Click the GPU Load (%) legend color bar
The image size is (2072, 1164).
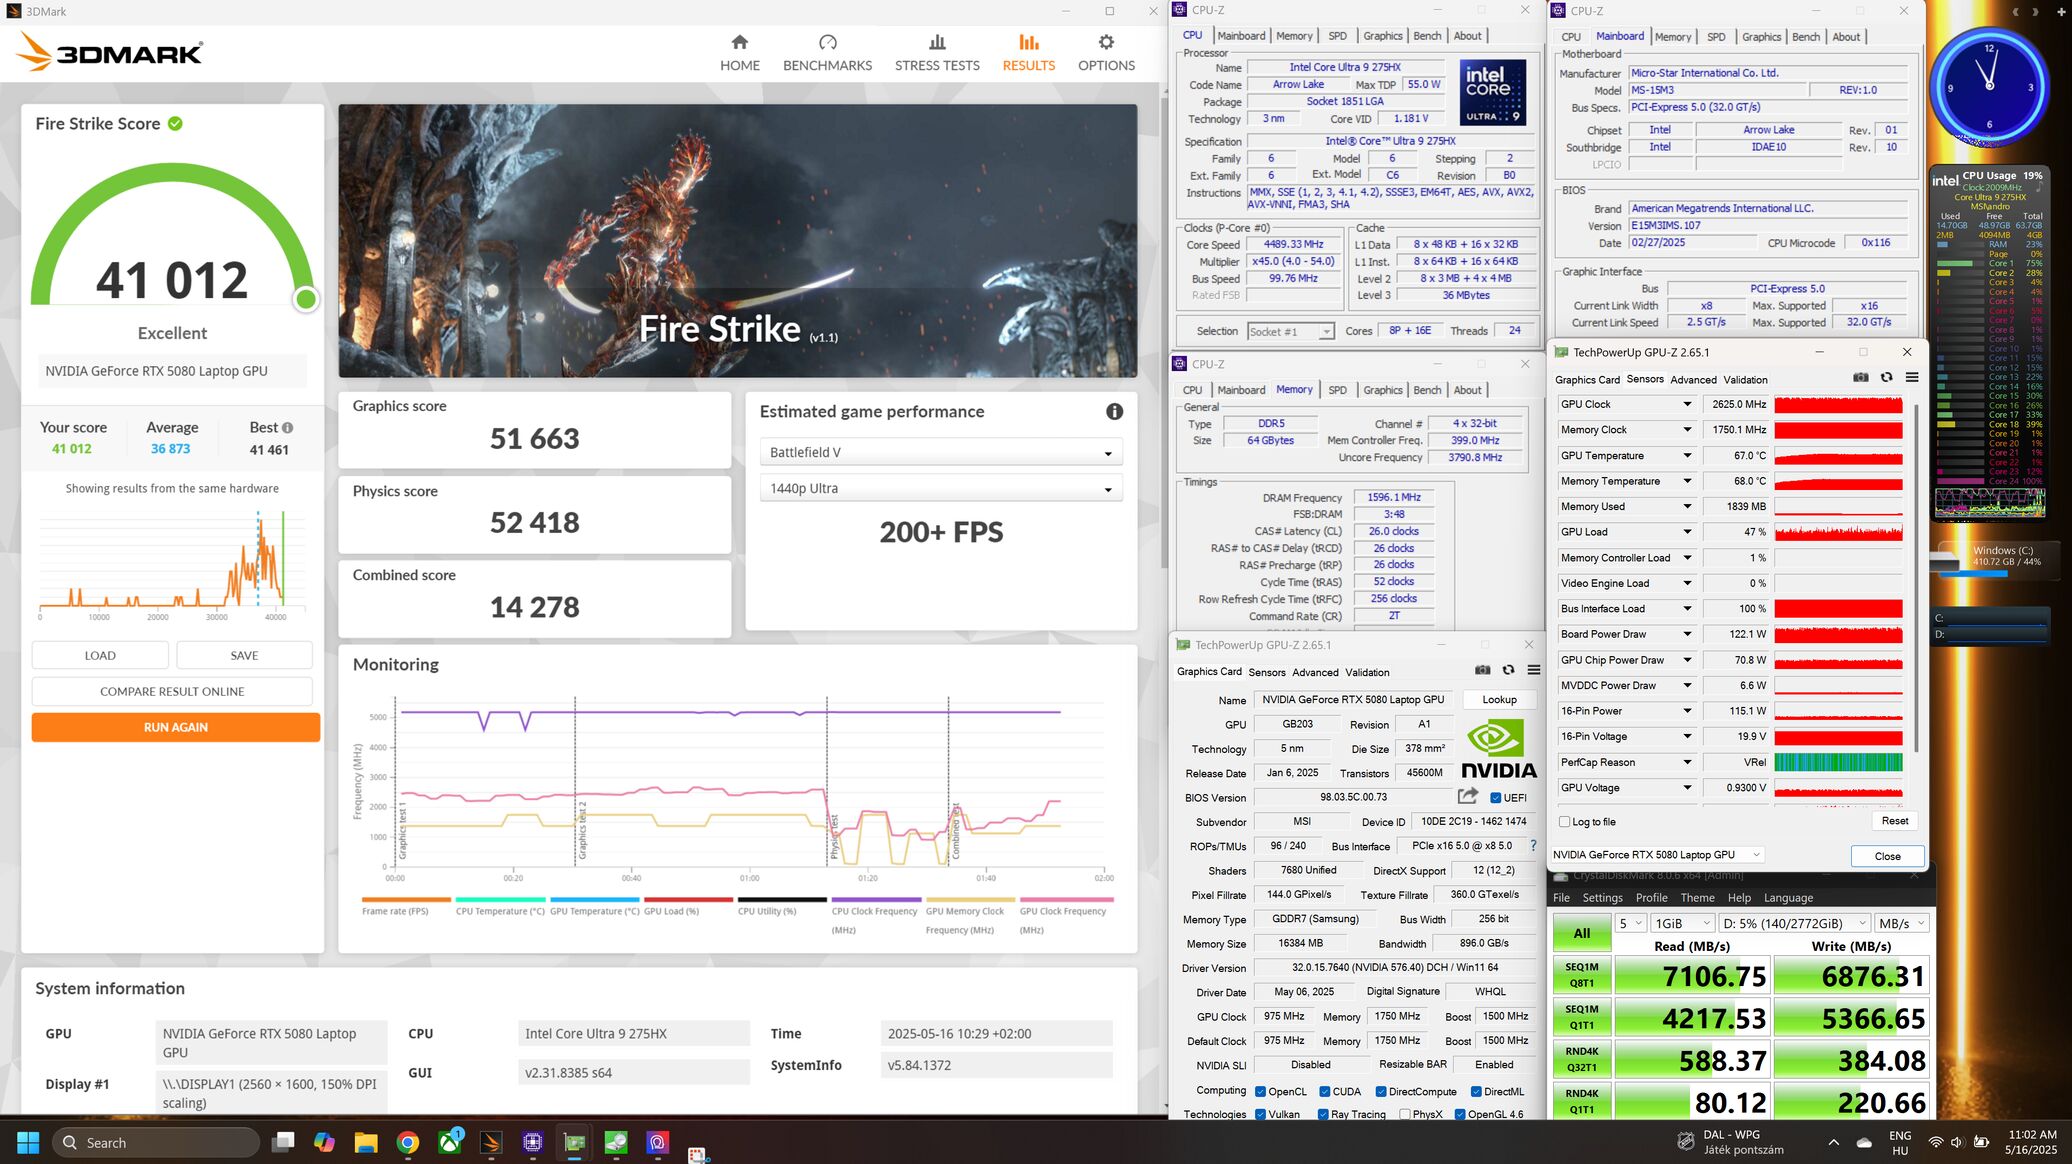(688, 899)
